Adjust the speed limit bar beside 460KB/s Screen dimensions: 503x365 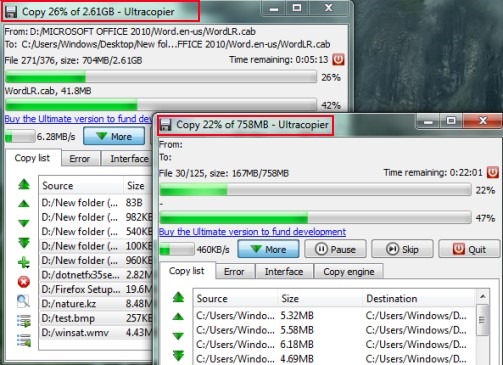177,249
